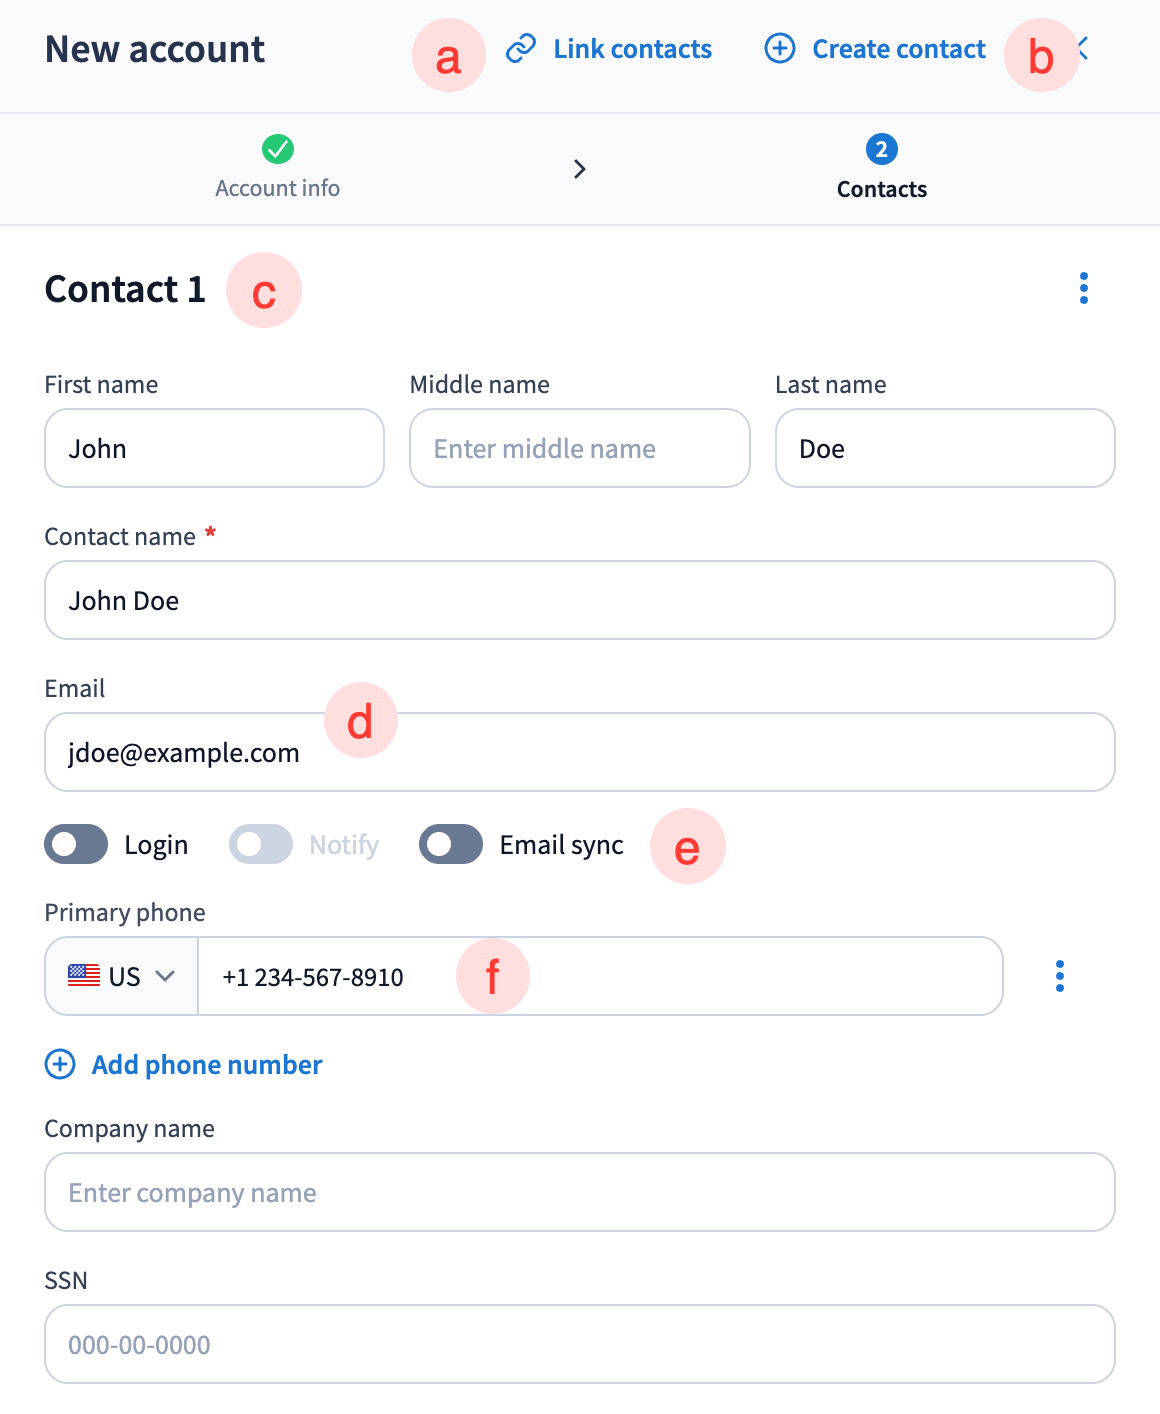Toggle the Notify switch
Image resolution: width=1160 pixels, height=1414 pixels.
tap(261, 844)
